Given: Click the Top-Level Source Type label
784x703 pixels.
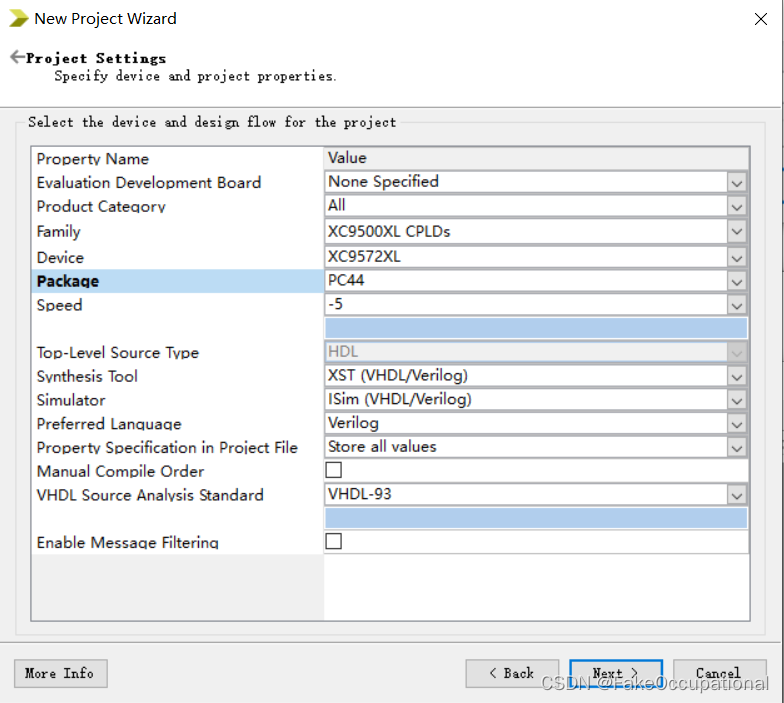Looking at the screenshot, I should [118, 352].
